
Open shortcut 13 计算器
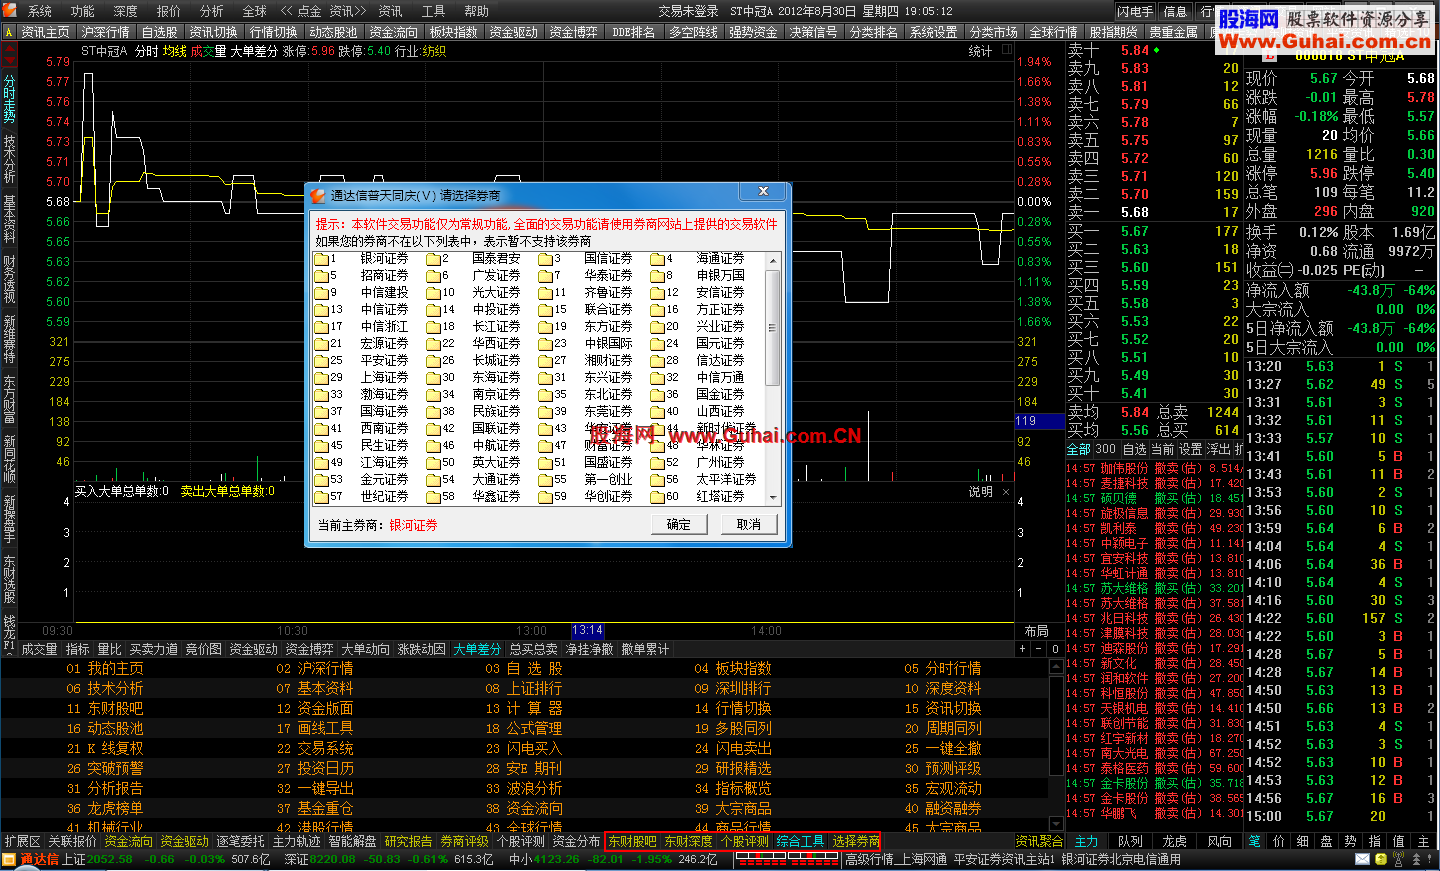tap(524, 709)
